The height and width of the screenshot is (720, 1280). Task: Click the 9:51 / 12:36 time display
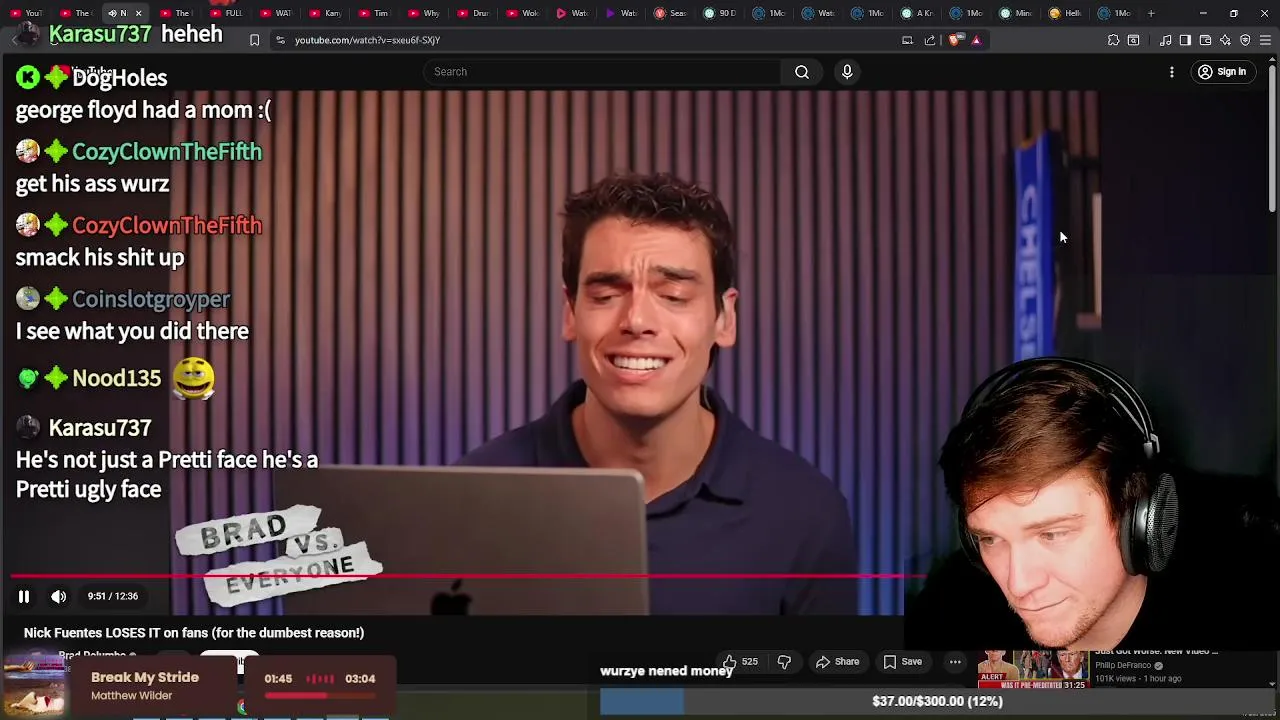[112, 596]
